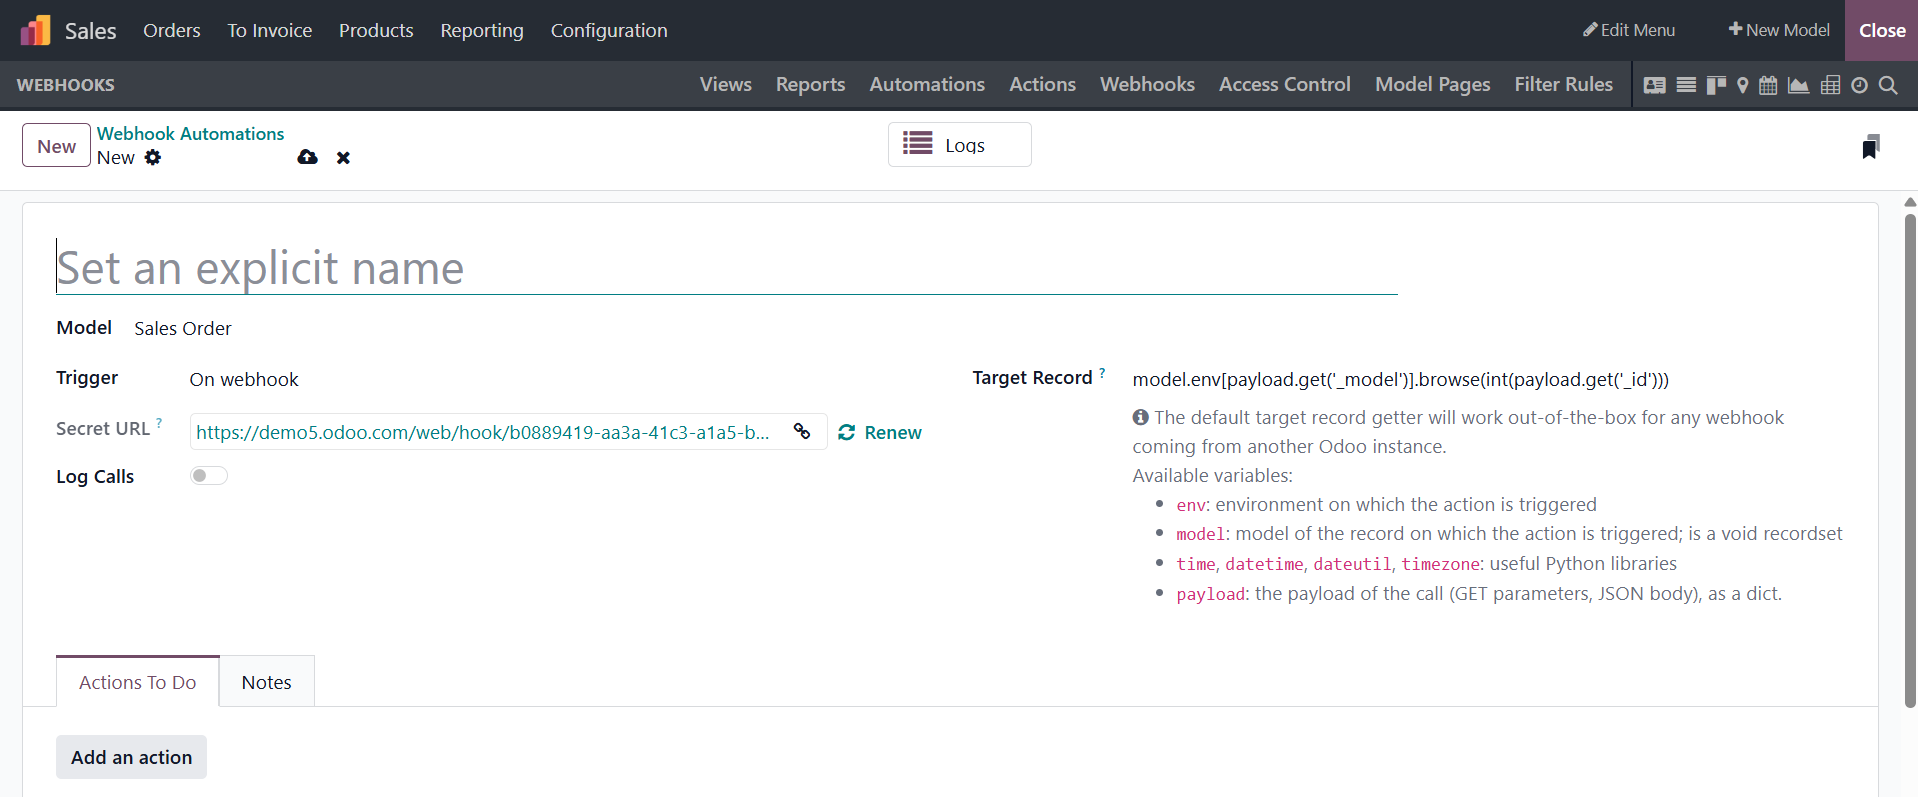This screenshot has width=1918, height=797.
Task: Switch to the Notes tab
Action: click(266, 682)
